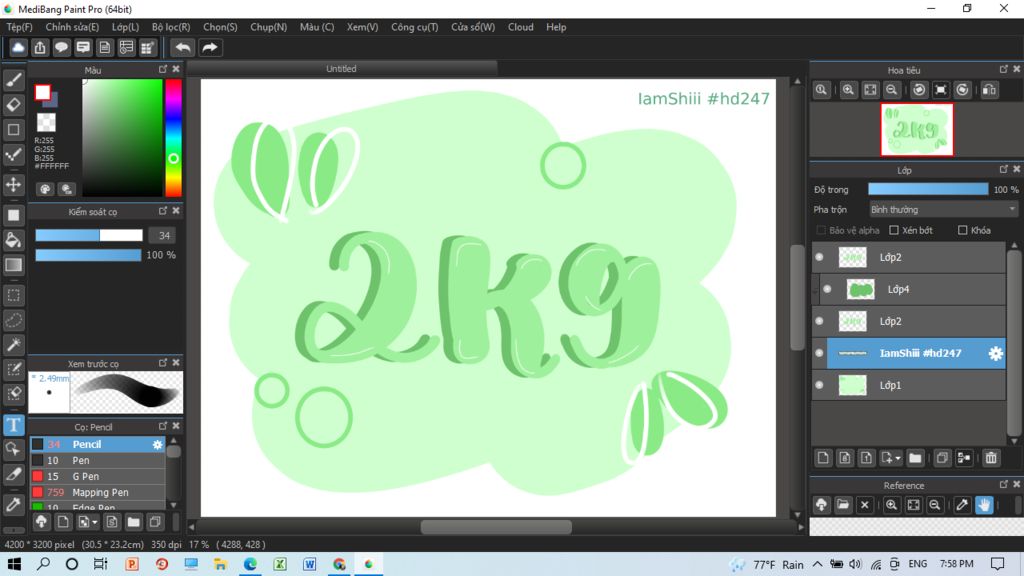Screen dimensions: 1024x576
Task: Click the canvas horizontal scrollbar
Action: tap(496, 527)
